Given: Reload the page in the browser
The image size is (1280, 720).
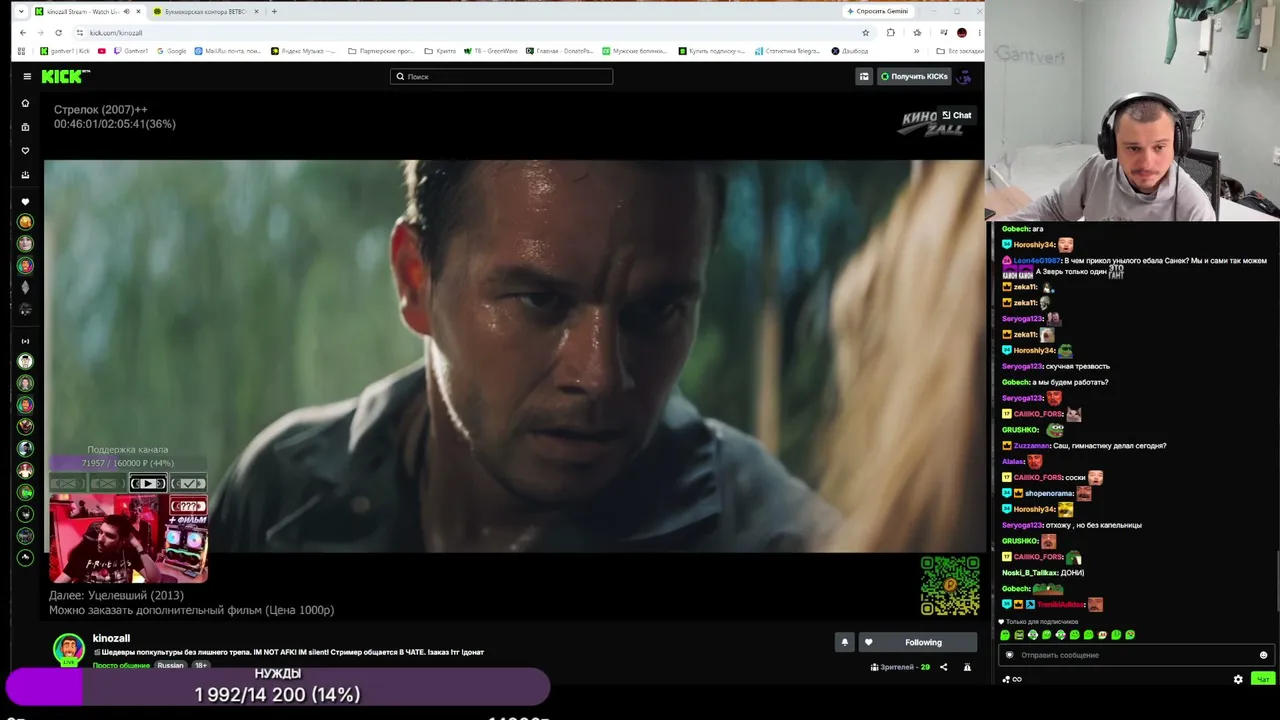Looking at the screenshot, I should [x=58, y=32].
